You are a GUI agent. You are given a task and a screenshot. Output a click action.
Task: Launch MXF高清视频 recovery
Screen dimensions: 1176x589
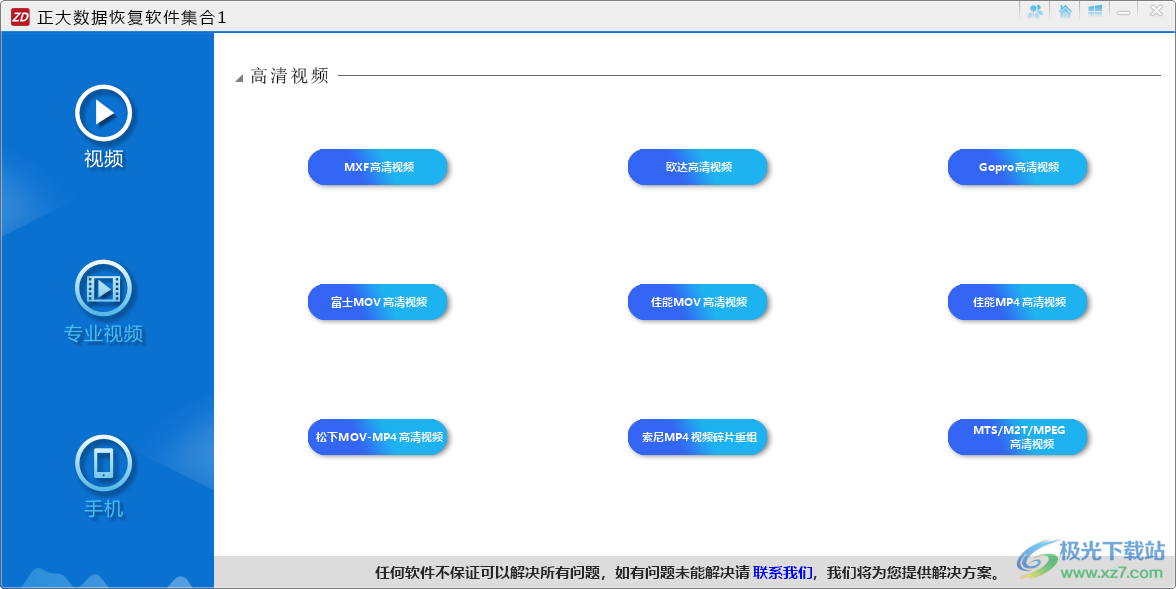pos(378,167)
